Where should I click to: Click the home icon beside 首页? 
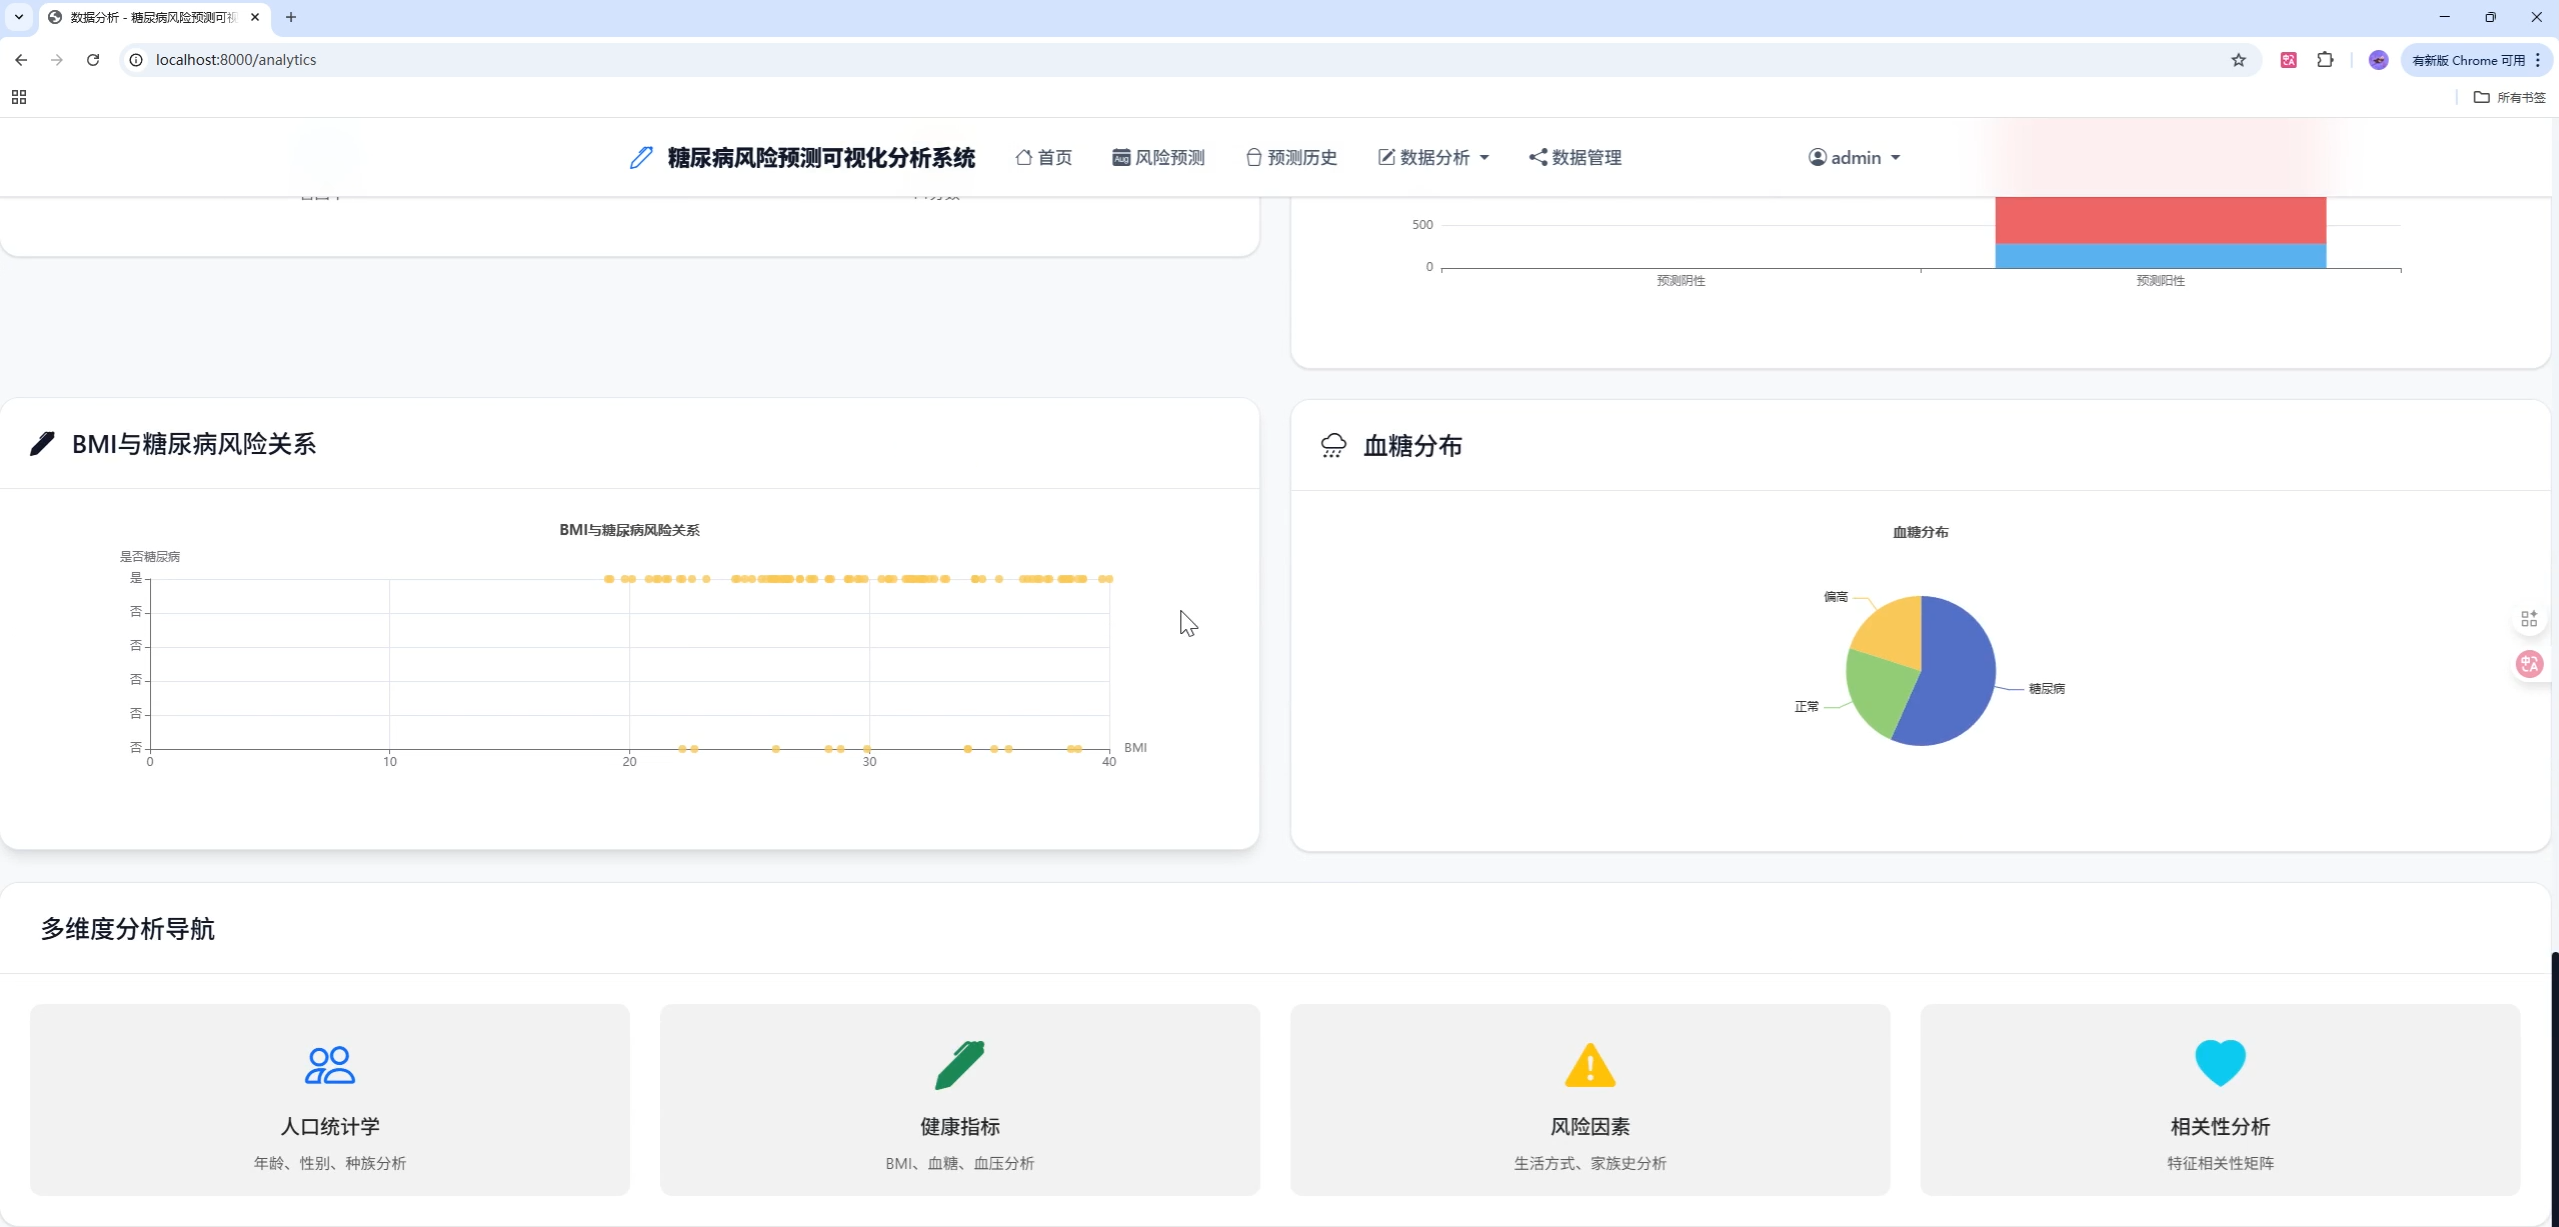coord(1024,157)
